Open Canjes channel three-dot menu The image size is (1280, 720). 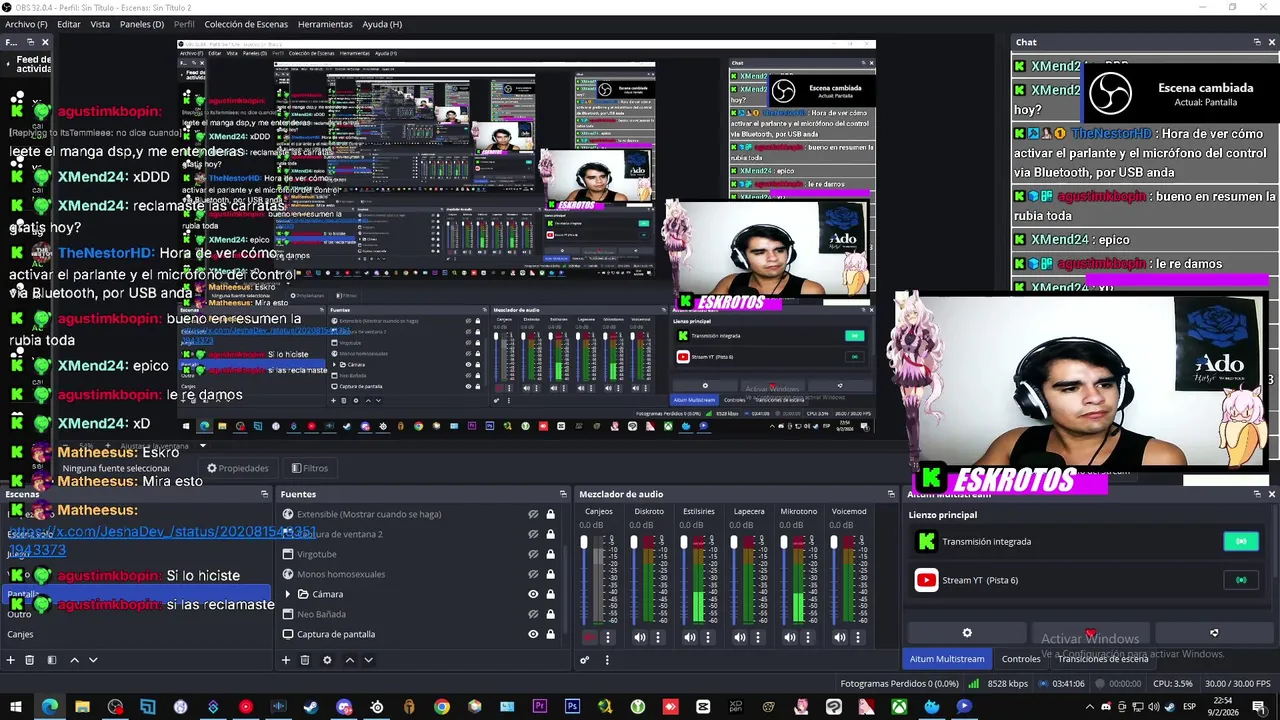tap(607, 637)
